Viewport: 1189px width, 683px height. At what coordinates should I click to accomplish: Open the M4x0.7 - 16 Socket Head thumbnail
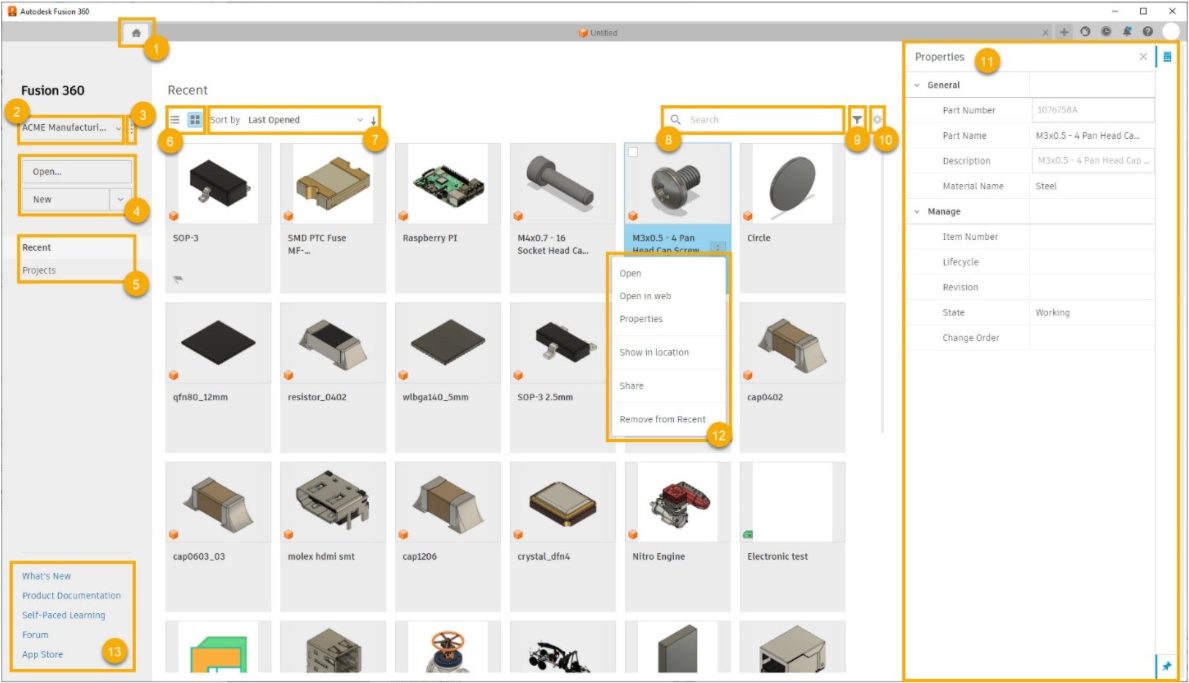pyautogui.click(x=563, y=183)
